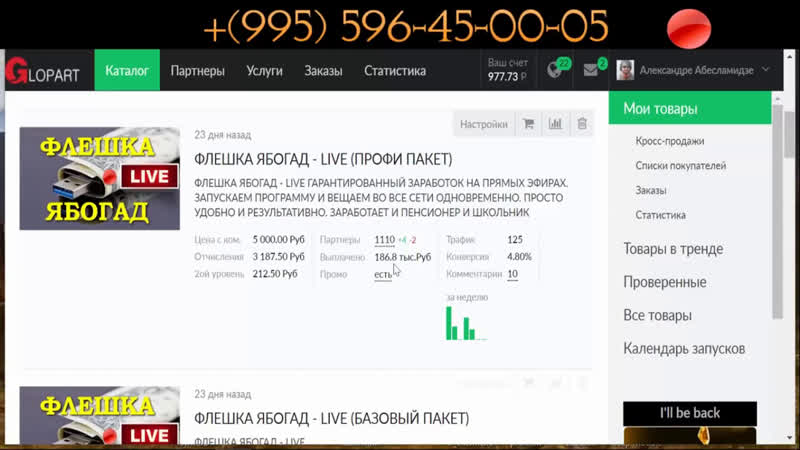Open envelope messages icon with badge 2
Screen dimensions: 800x450
coord(593,69)
